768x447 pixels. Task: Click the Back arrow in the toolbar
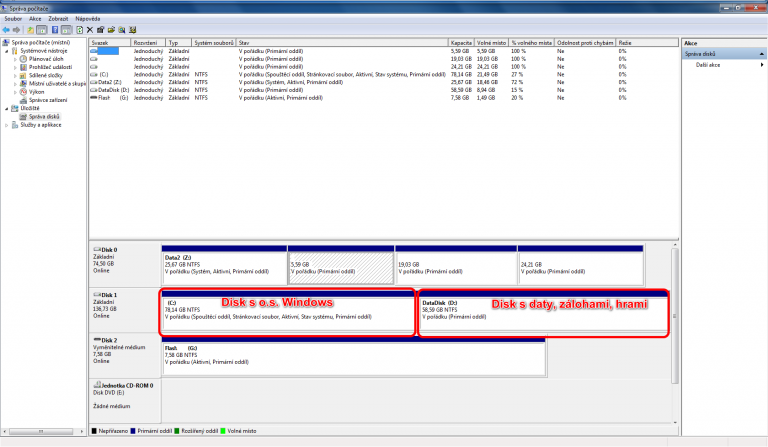pyautogui.click(x=7, y=31)
